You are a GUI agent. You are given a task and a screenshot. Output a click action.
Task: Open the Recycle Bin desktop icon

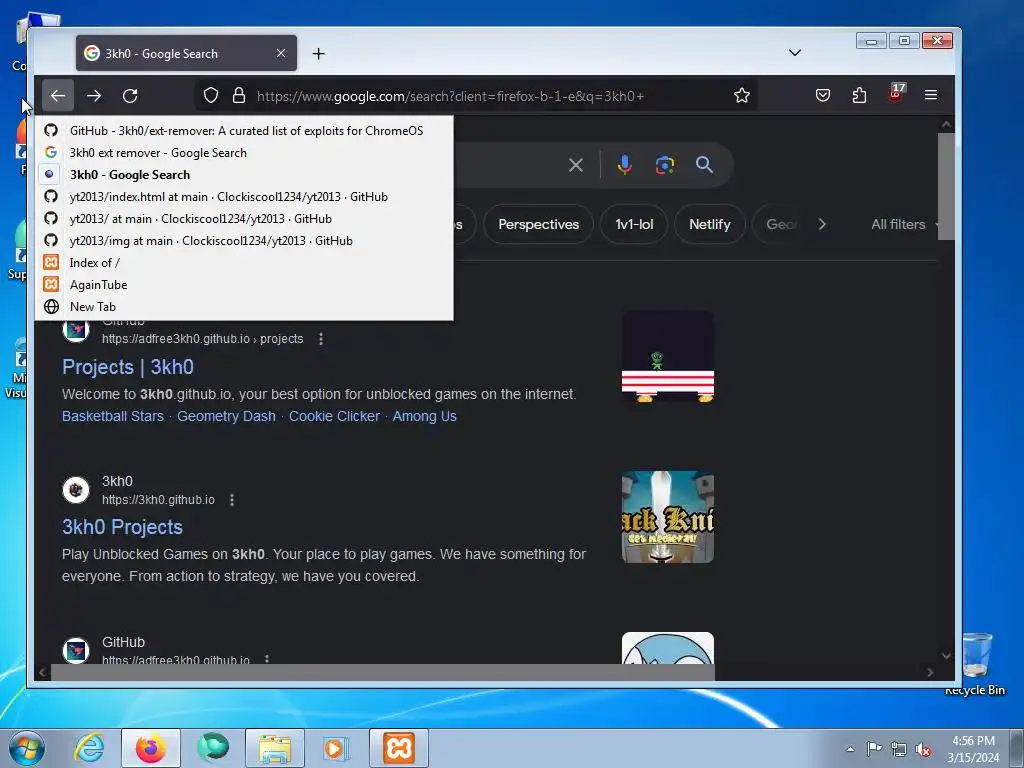tap(976, 665)
